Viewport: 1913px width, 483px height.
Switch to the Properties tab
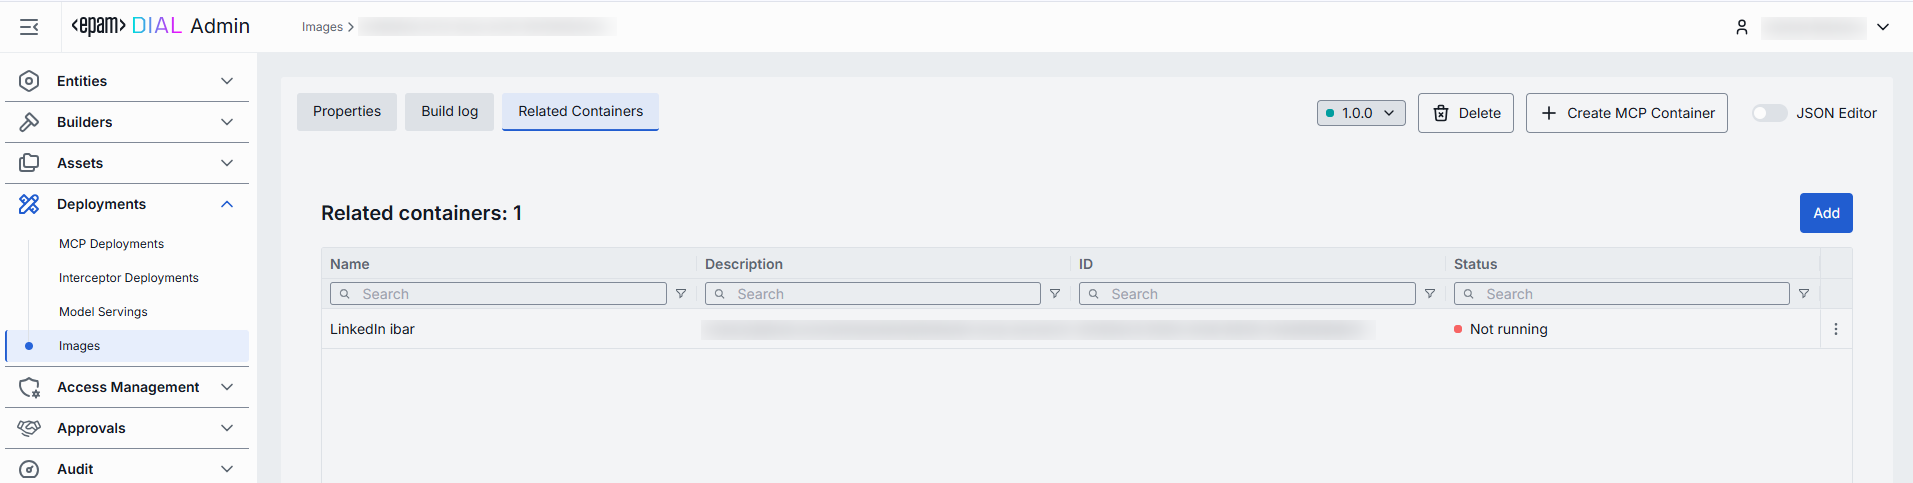tap(346, 111)
